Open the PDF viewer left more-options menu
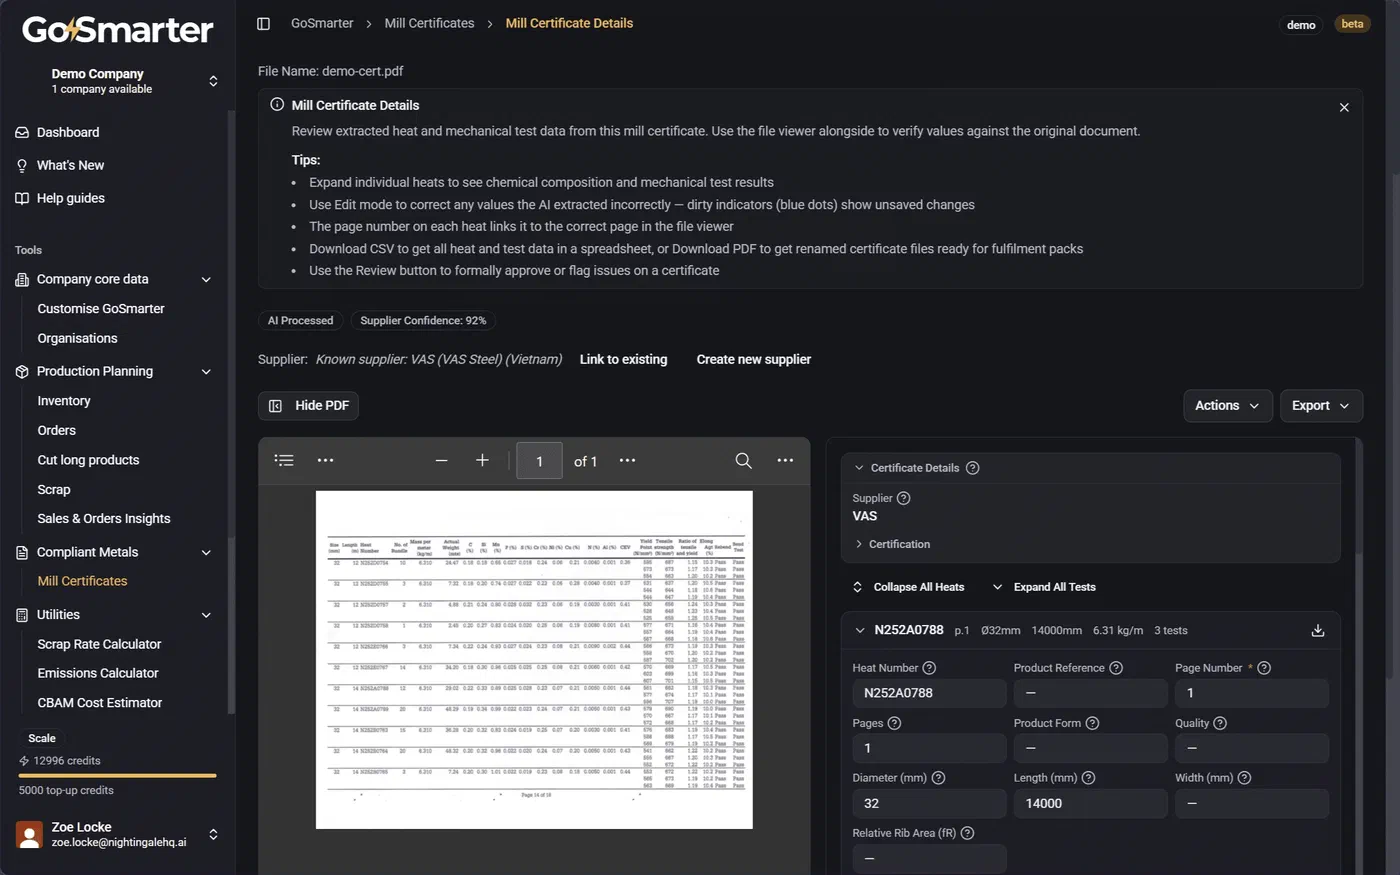Viewport: 1400px width, 875px height. 325,460
